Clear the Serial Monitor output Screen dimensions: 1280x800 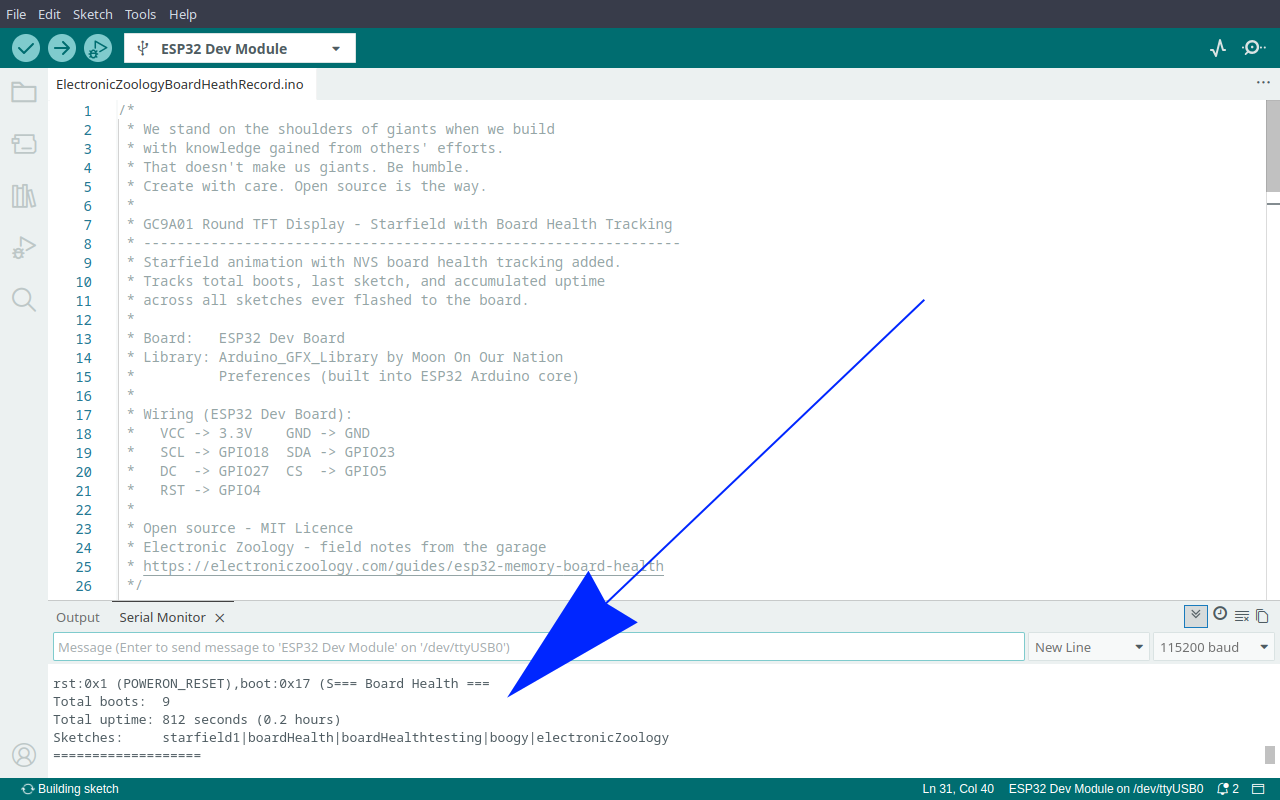click(x=1242, y=616)
